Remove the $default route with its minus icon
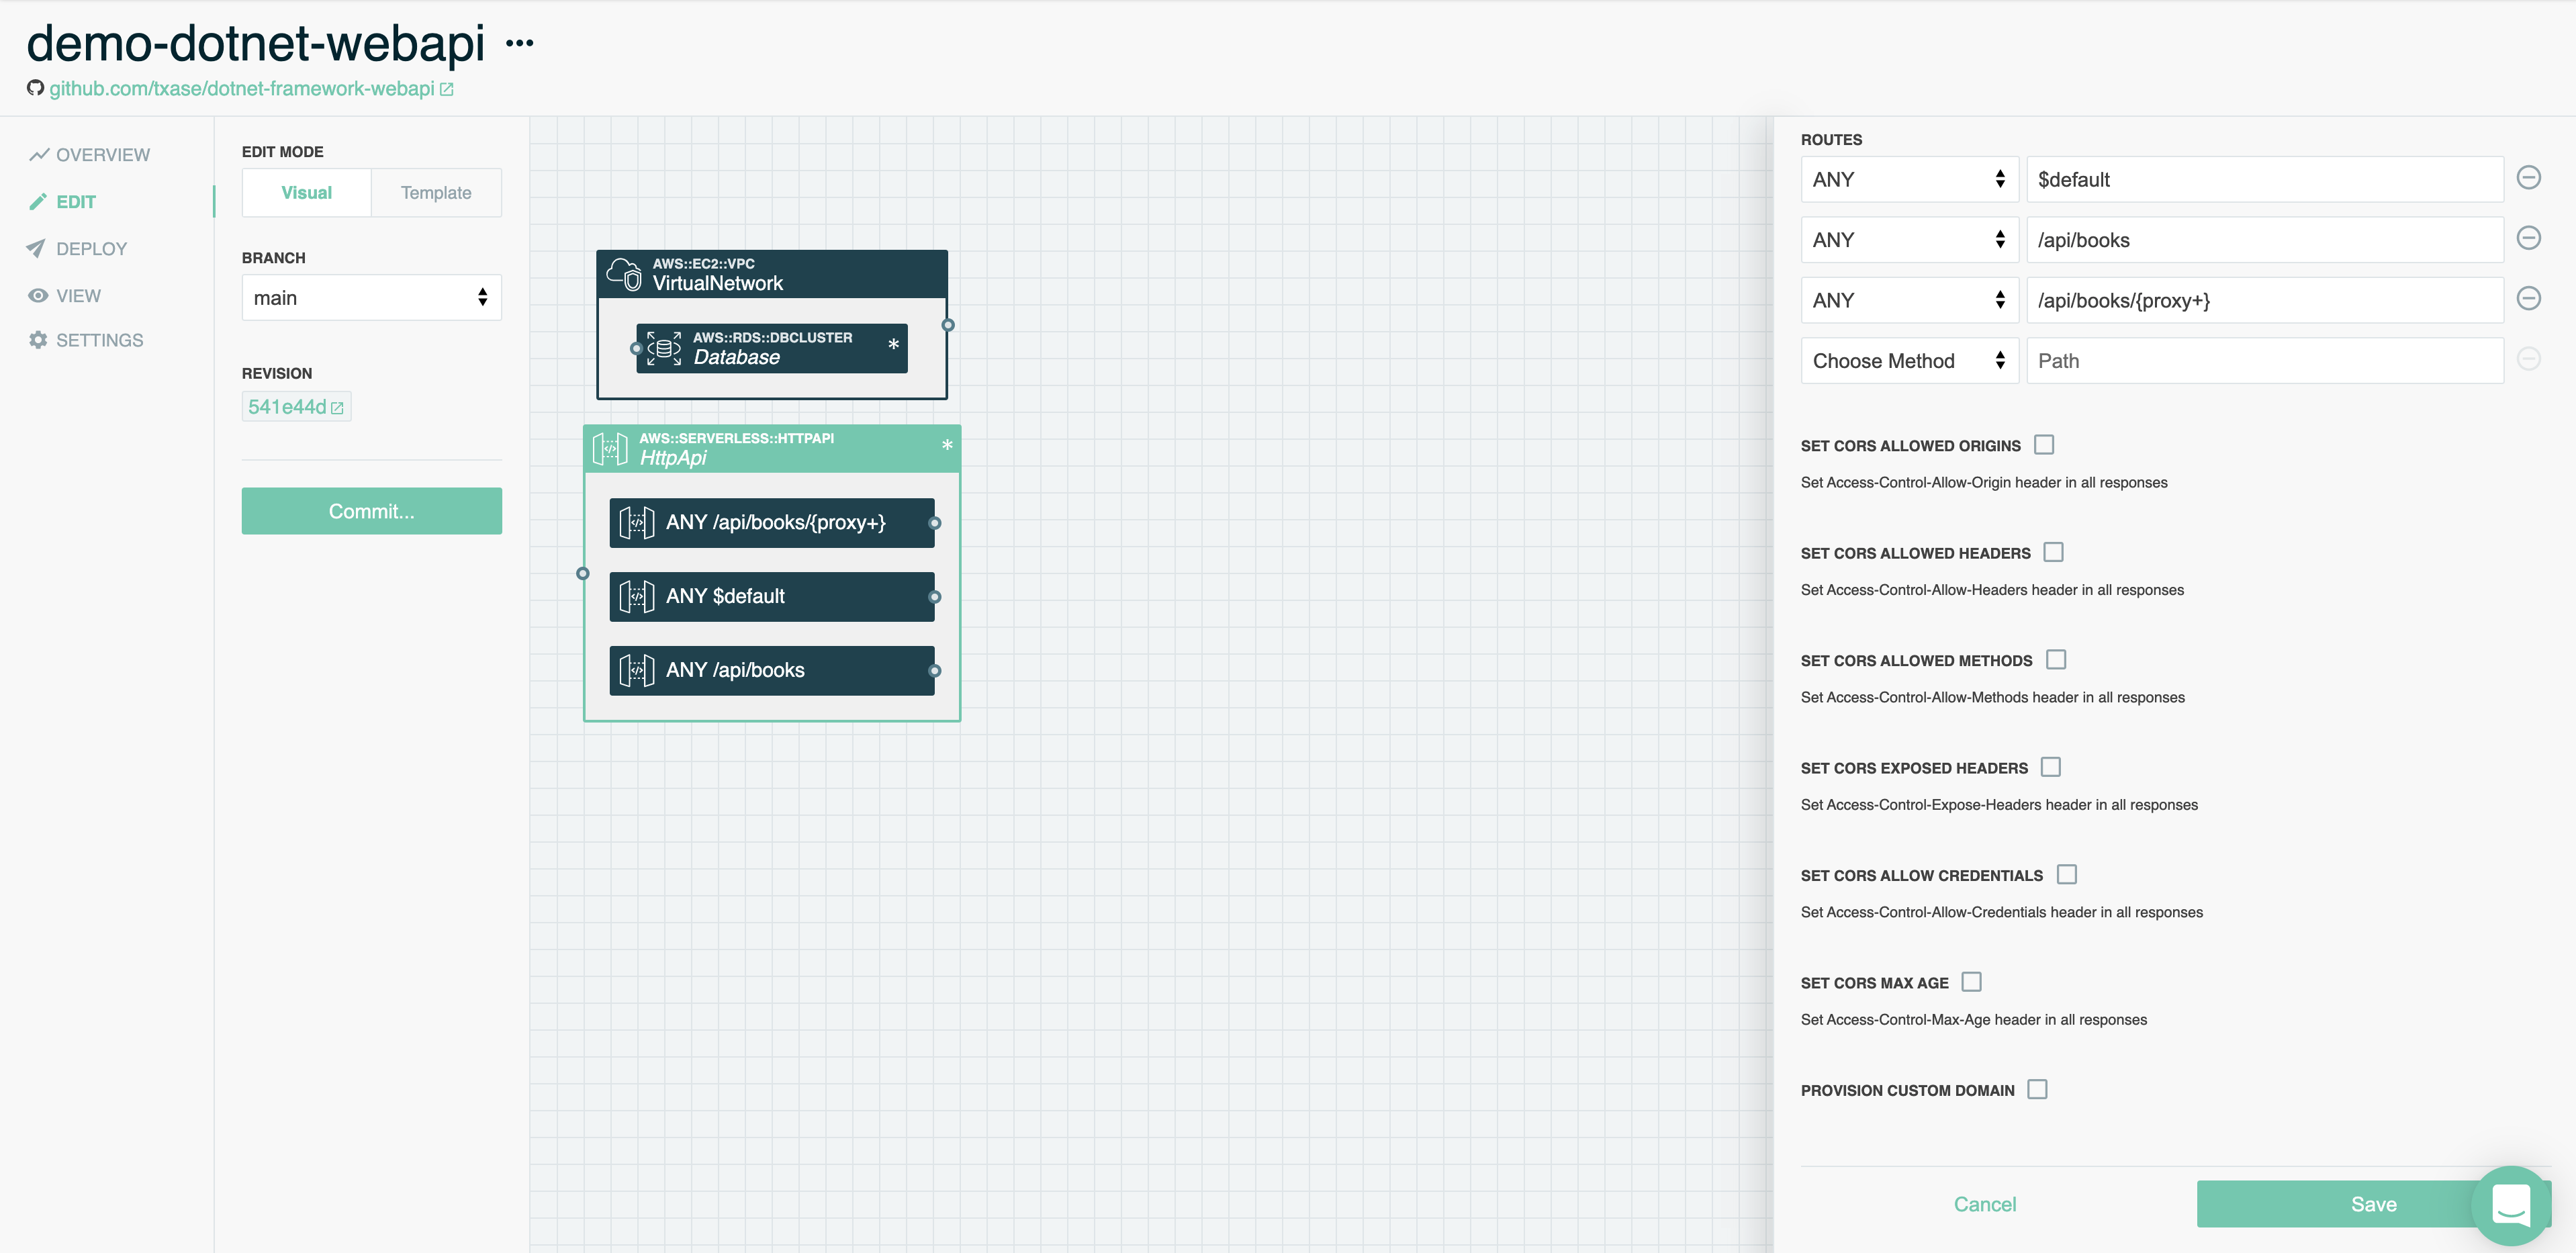 click(2528, 178)
